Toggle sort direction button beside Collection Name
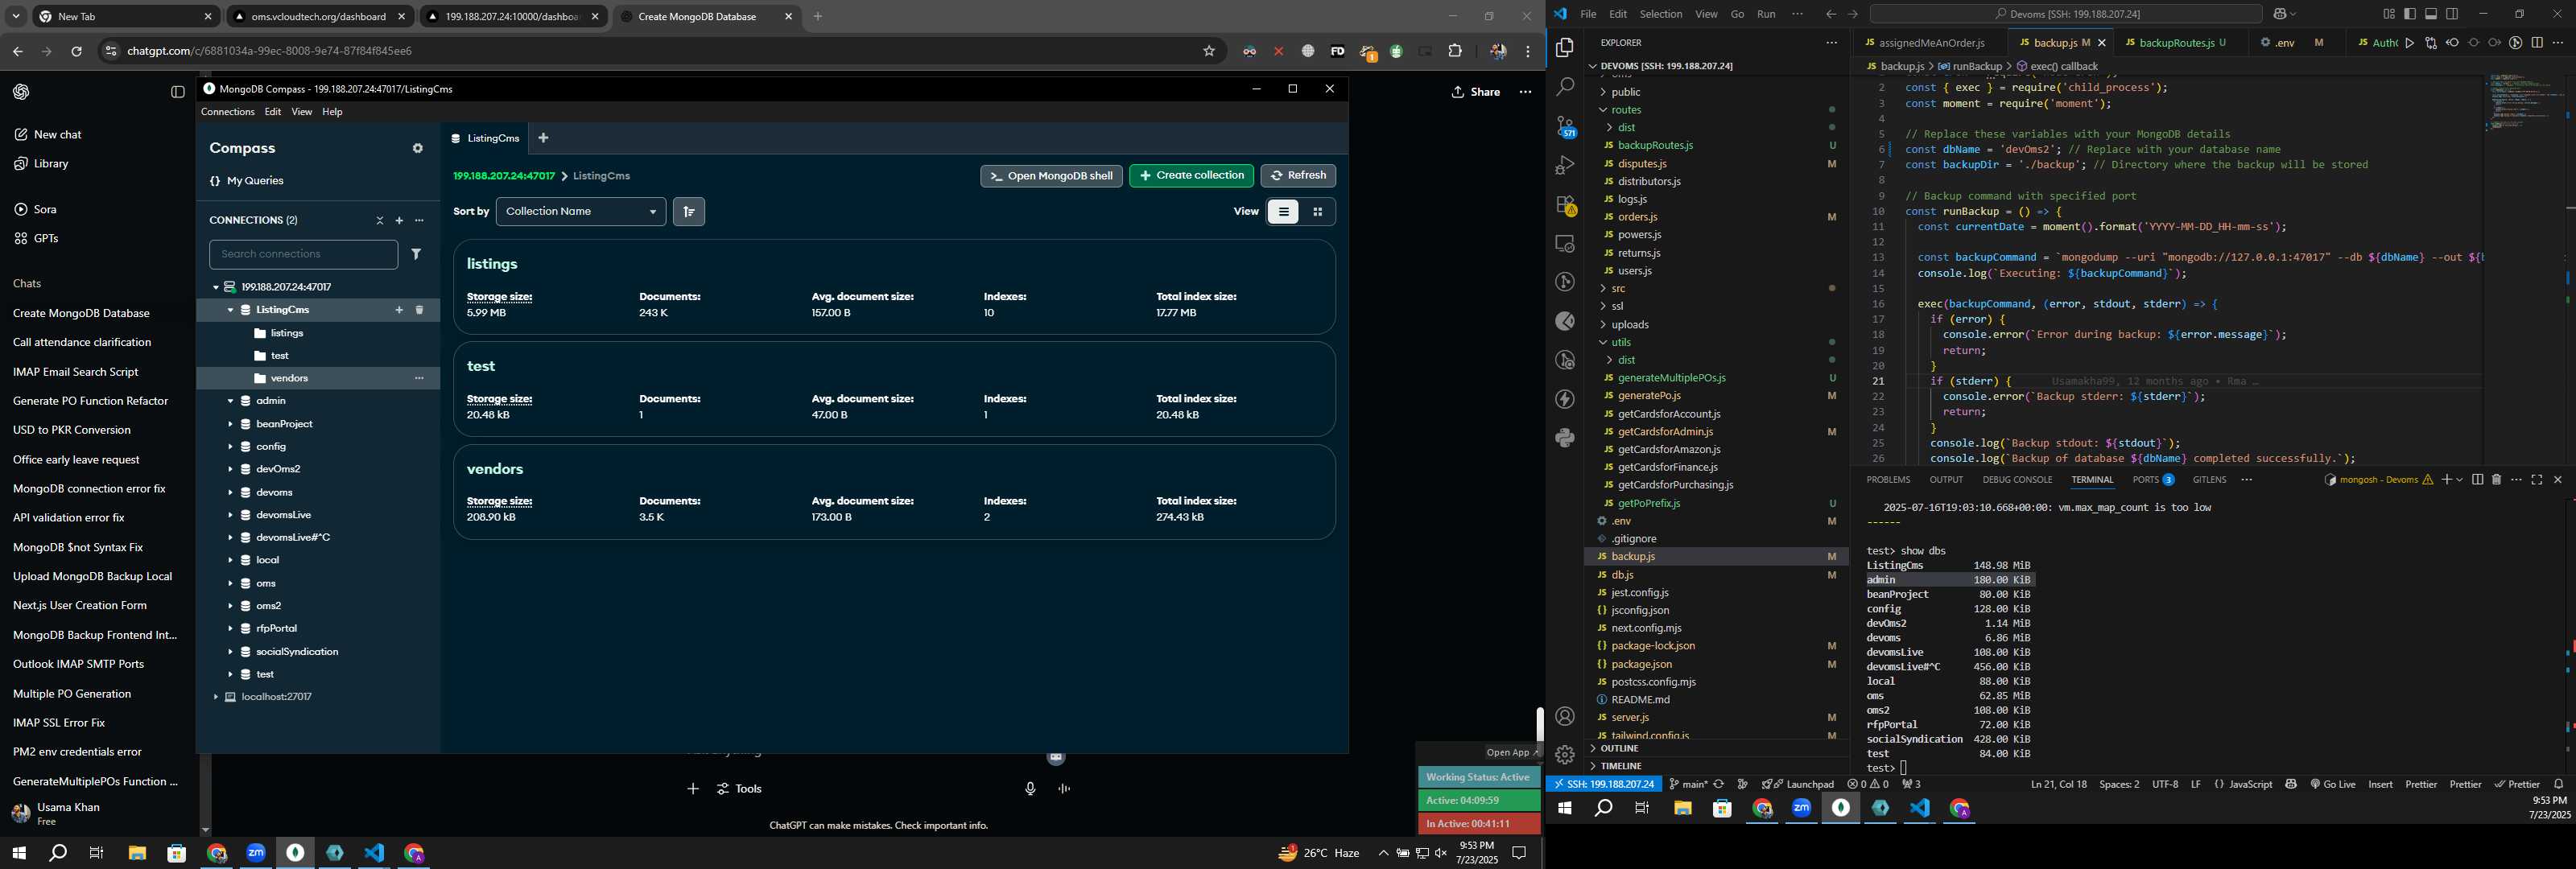The height and width of the screenshot is (869, 2576). [689, 212]
